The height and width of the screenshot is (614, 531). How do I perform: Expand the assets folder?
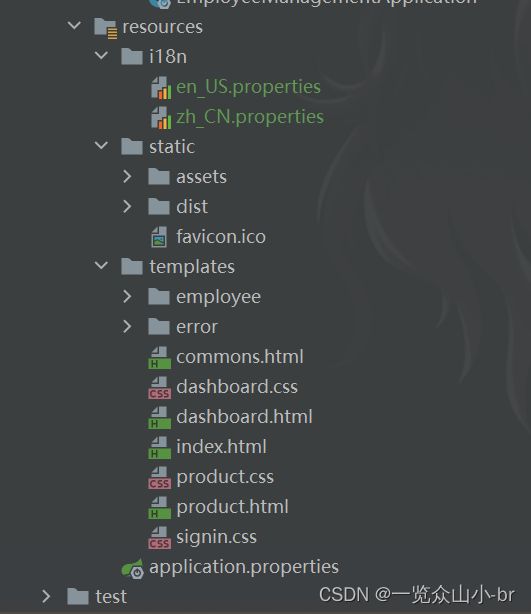127,177
